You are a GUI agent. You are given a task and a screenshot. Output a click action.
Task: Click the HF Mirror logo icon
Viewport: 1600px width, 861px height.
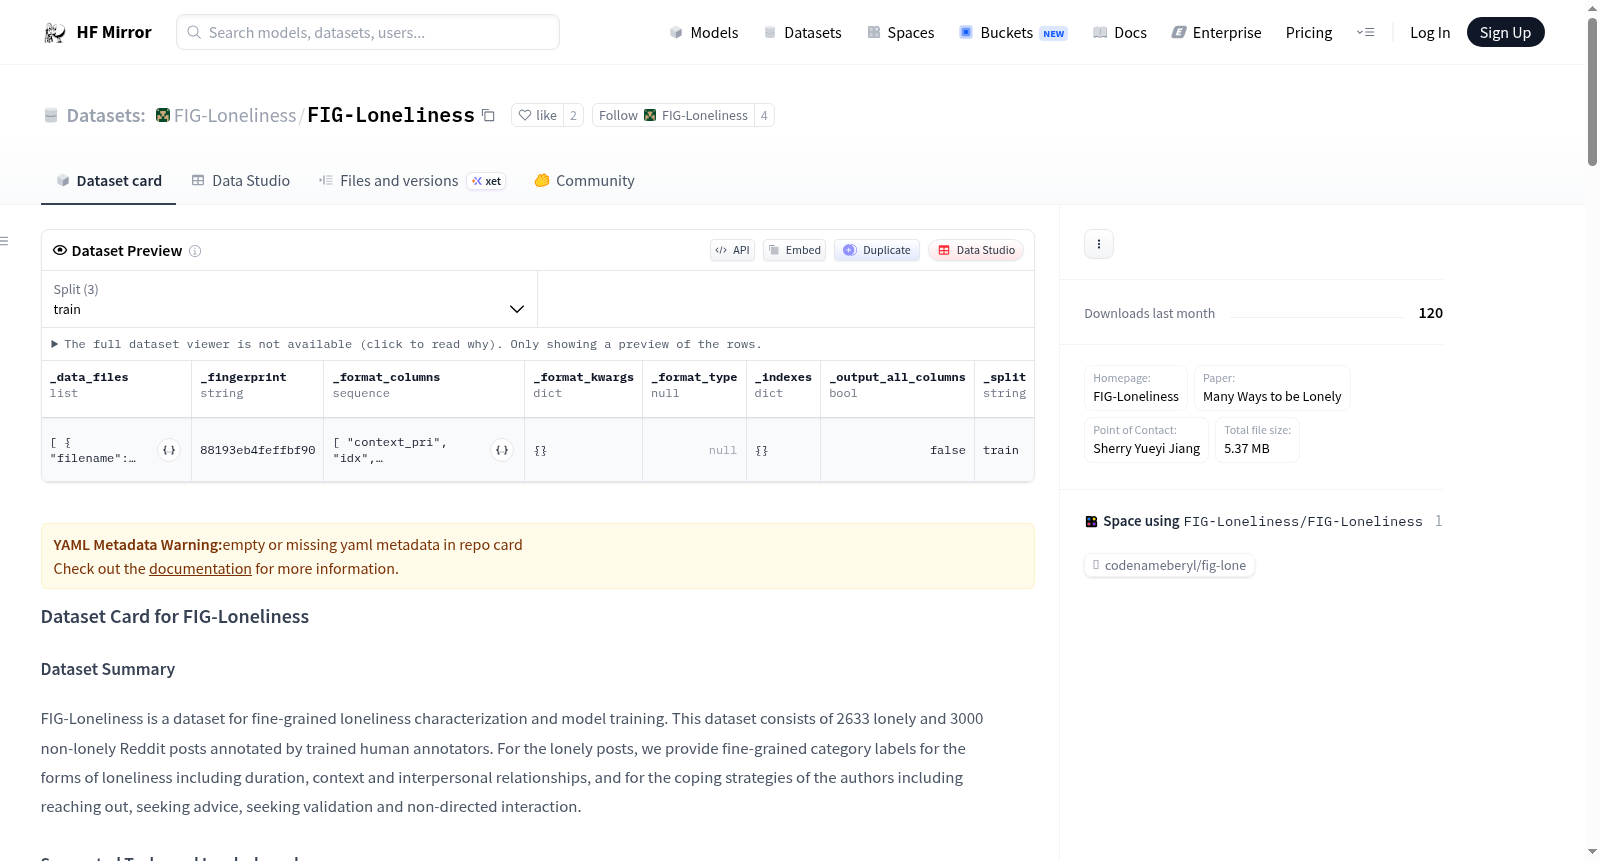pyautogui.click(x=55, y=32)
